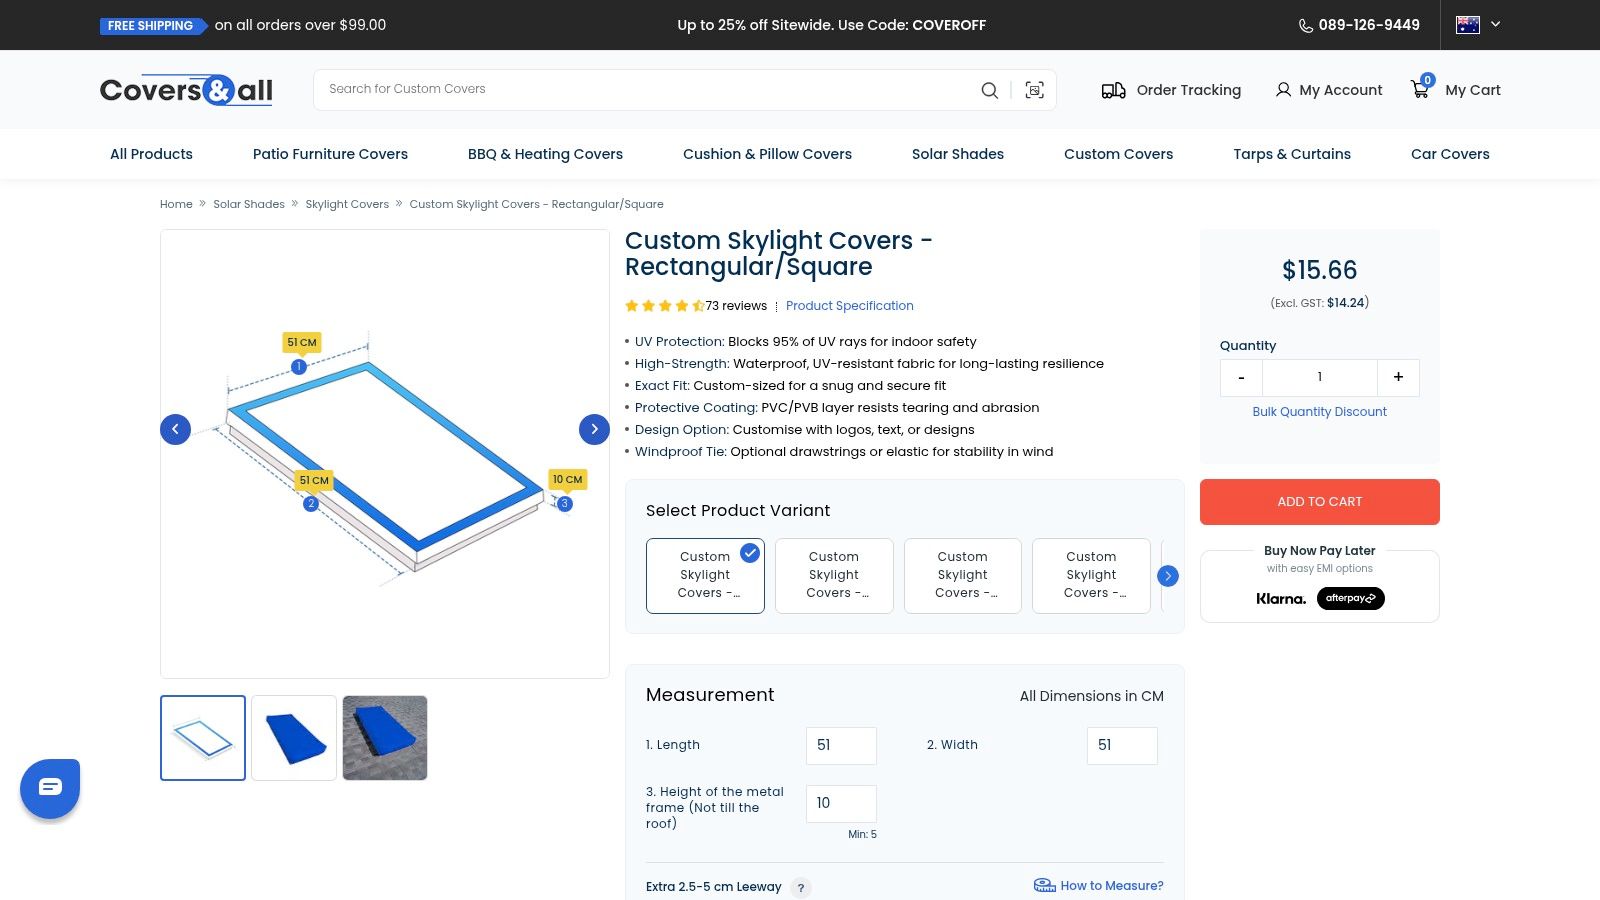Open the live chat bubble
The width and height of the screenshot is (1600, 900).
(x=50, y=787)
